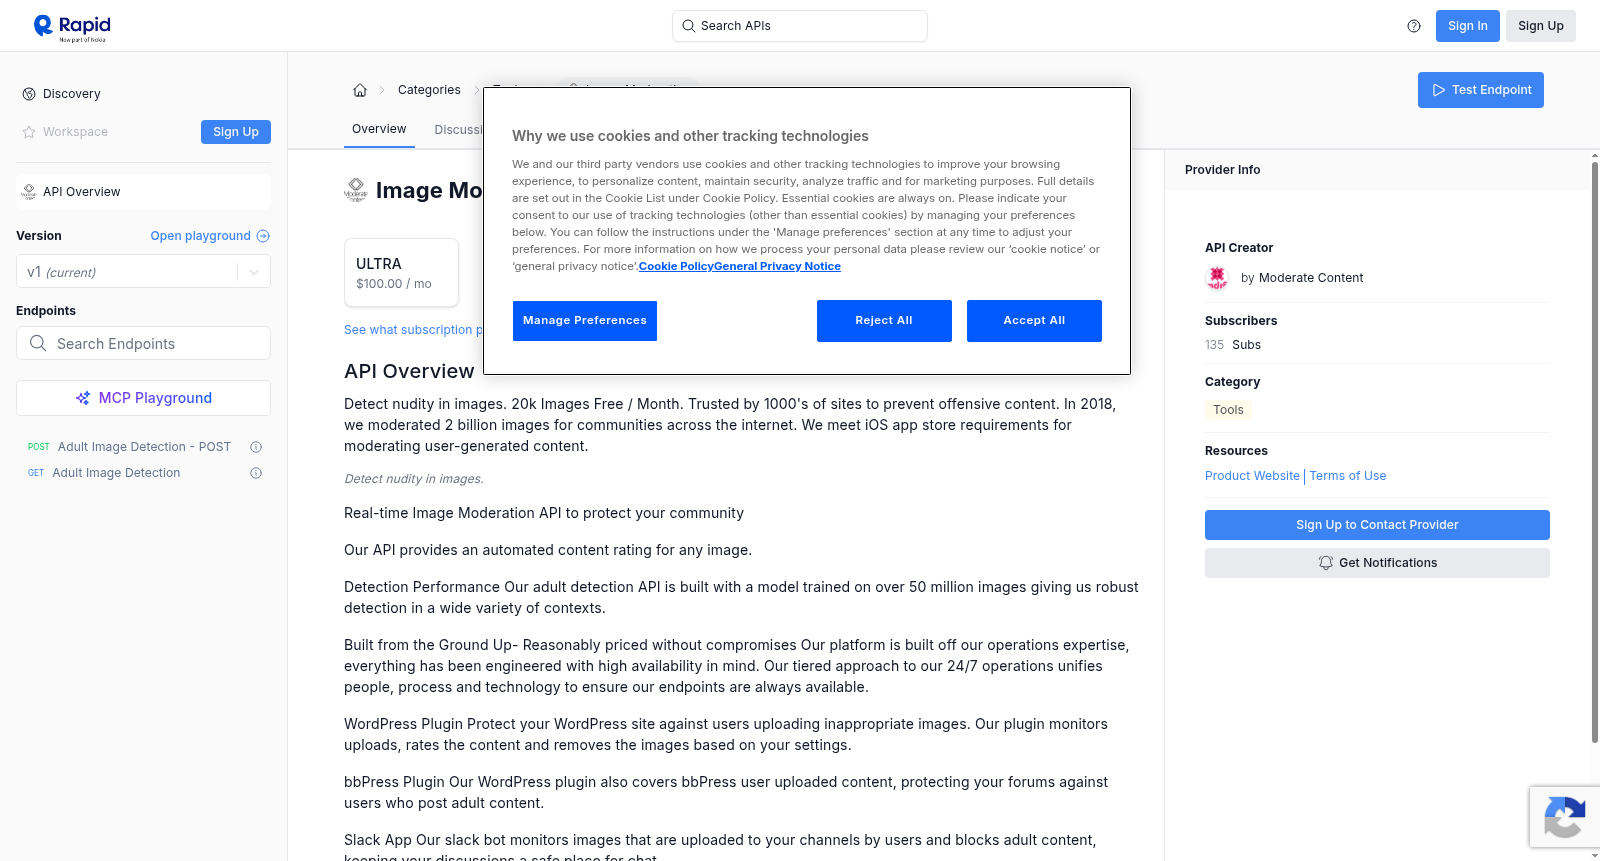Click the Rapid logo in header

pos(72,27)
